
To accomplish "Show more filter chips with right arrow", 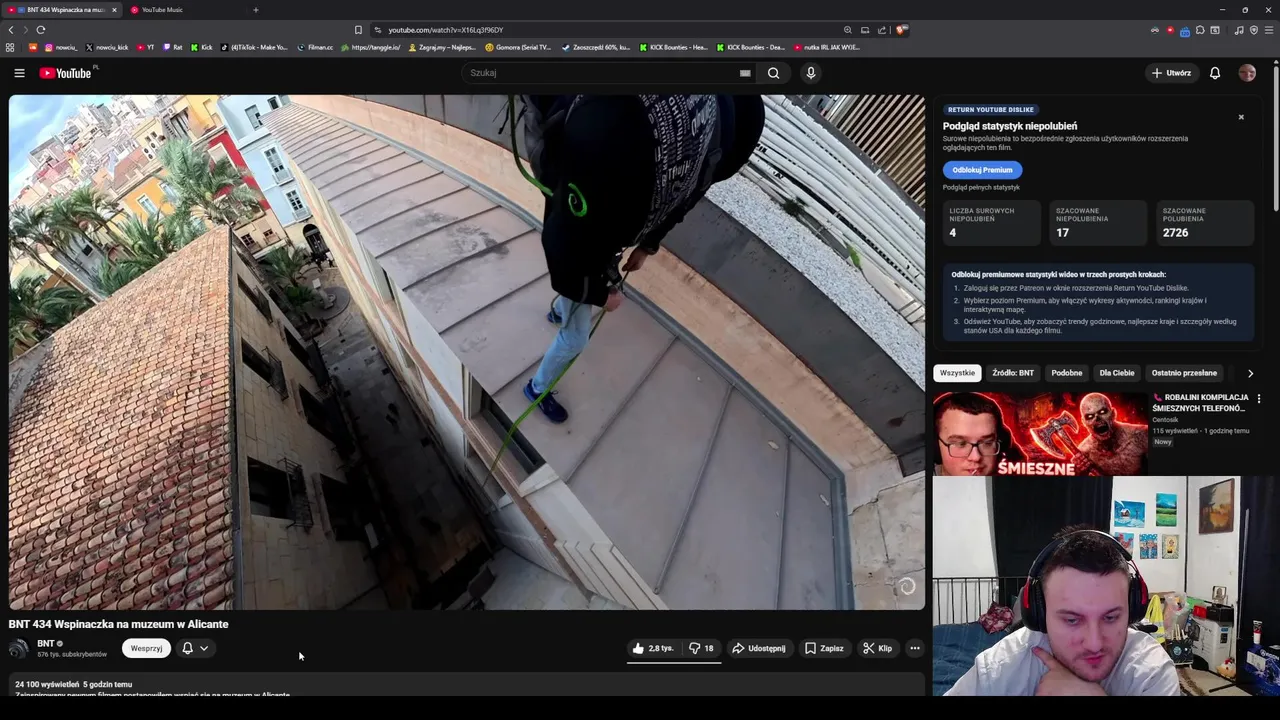I will [1250, 373].
